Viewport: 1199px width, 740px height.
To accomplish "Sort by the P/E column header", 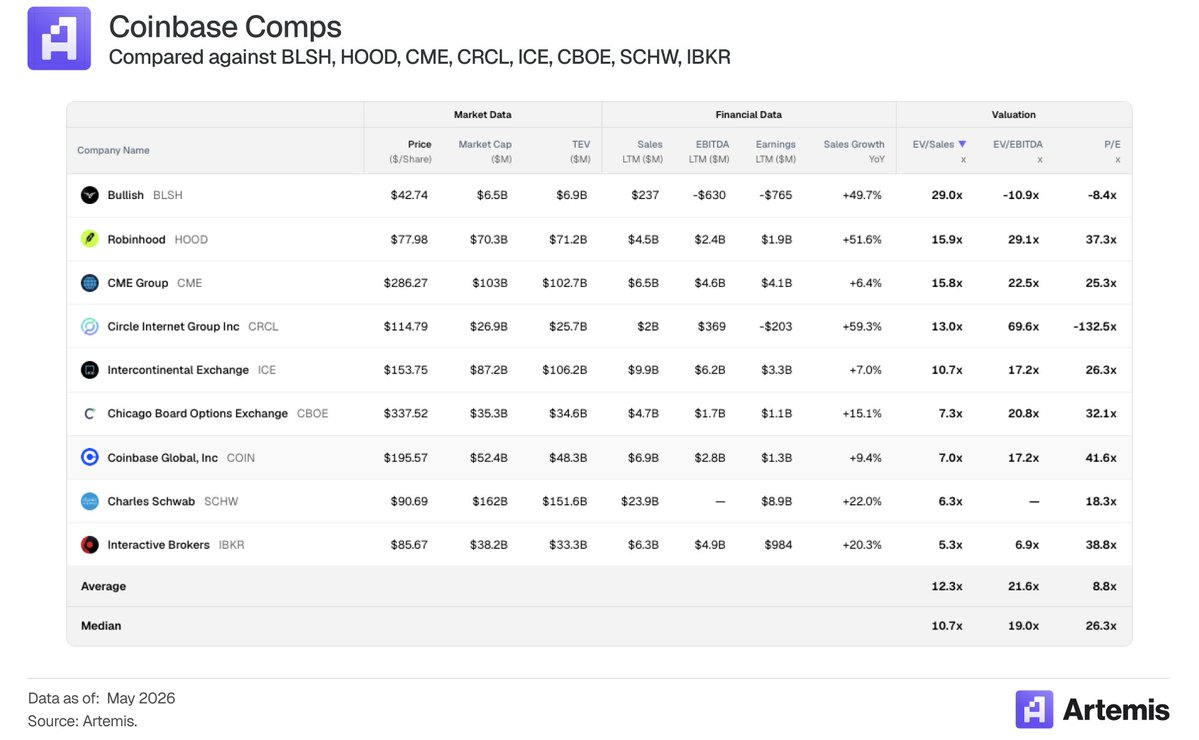I will click(1112, 151).
